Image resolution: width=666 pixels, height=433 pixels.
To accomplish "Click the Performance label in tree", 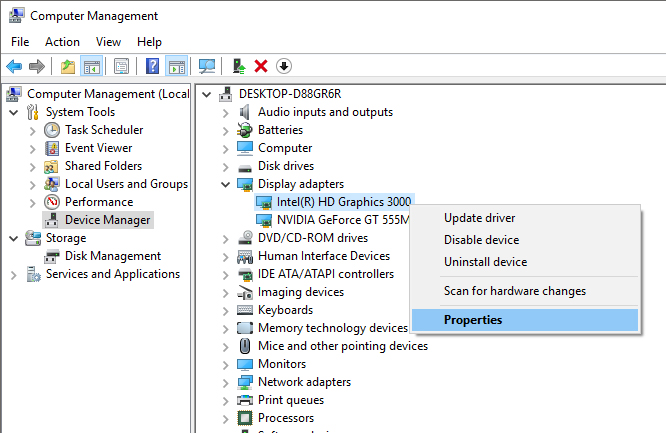I will [99, 202].
